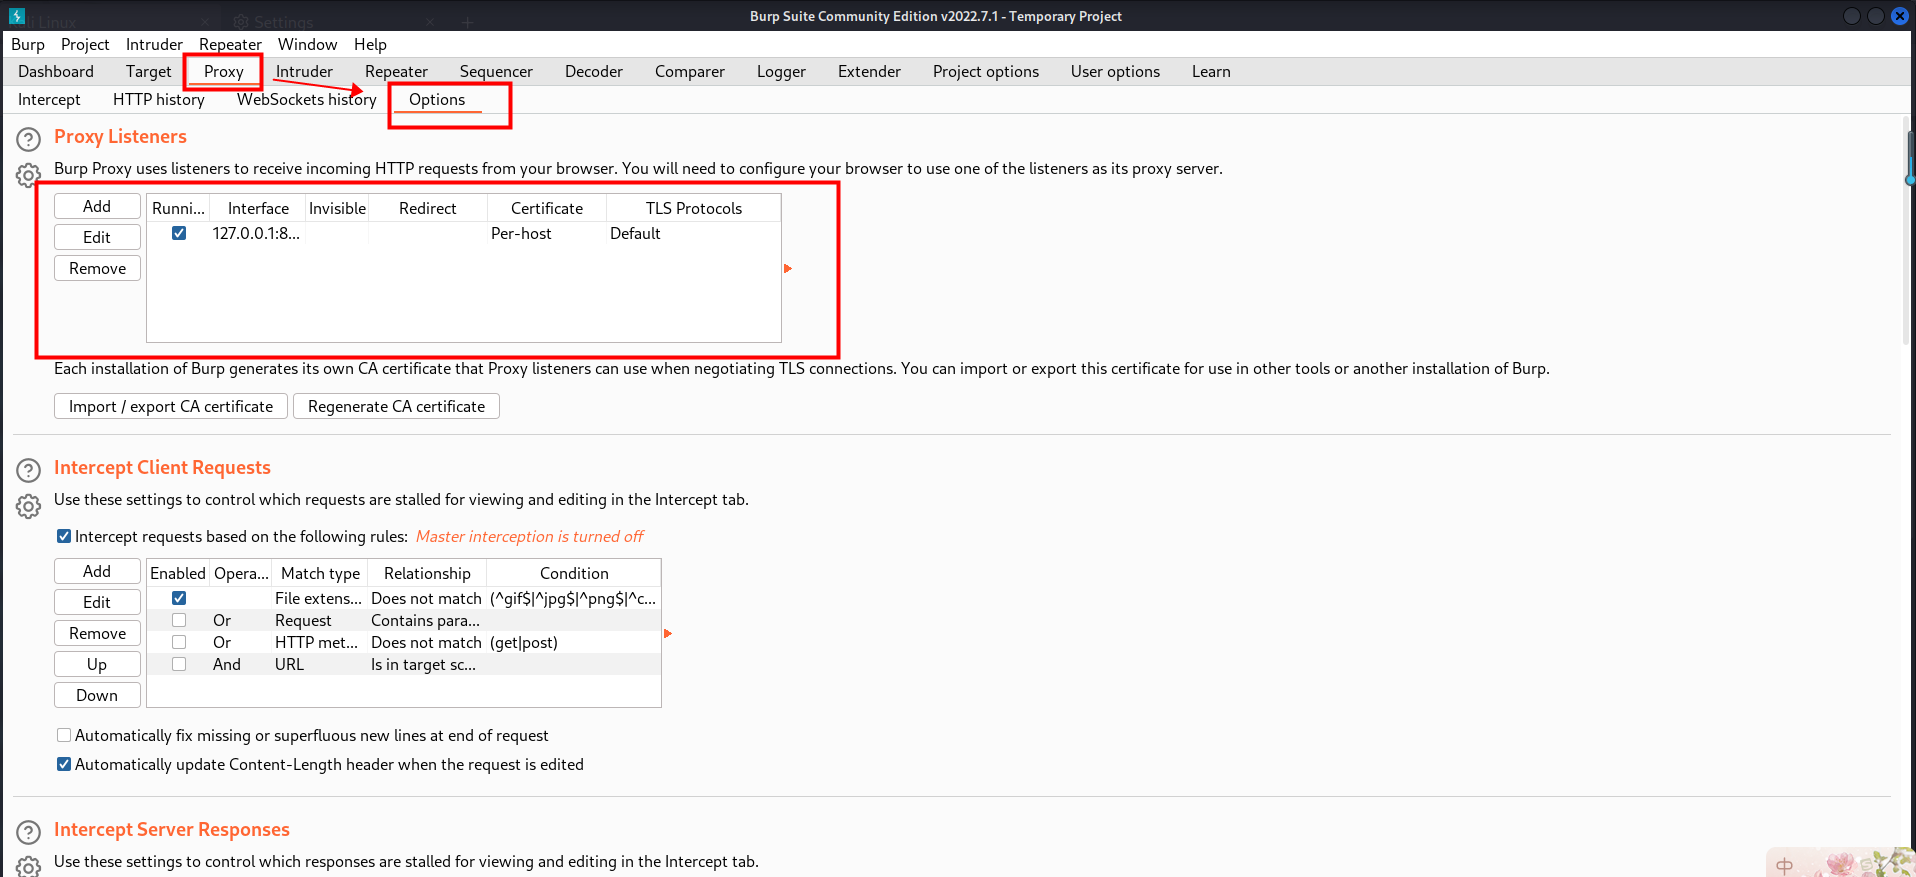The width and height of the screenshot is (1916, 877).
Task: Open the Burp menu
Action: pyautogui.click(x=28, y=44)
